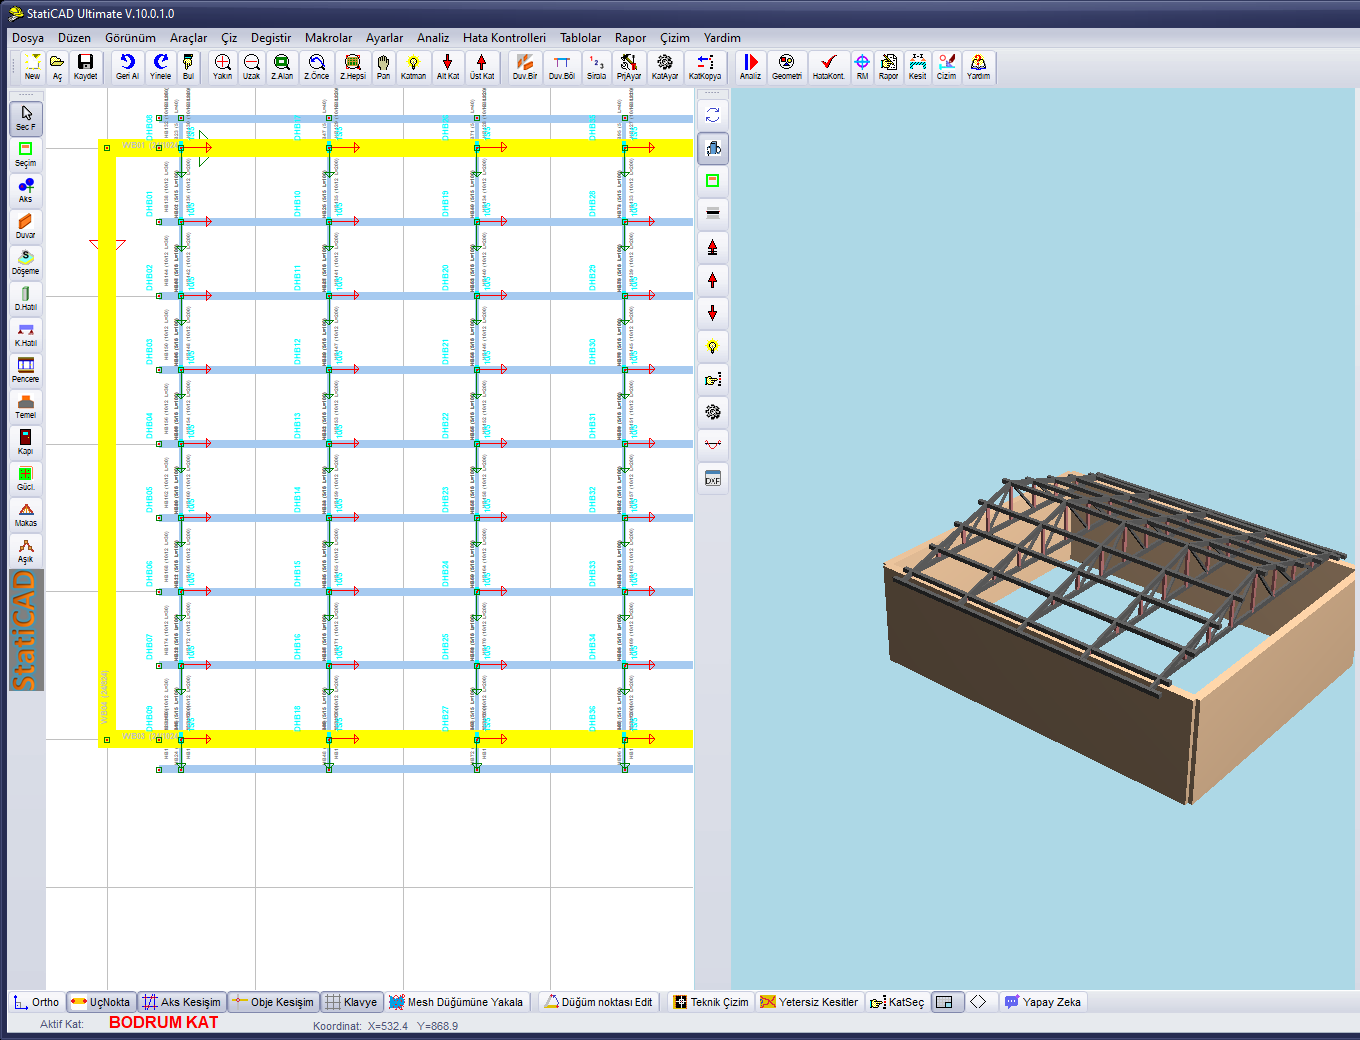The width and height of the screenshot is (1360, 1040).
Task: Open the HataKont. error check icon
Action: click(828, 67)
